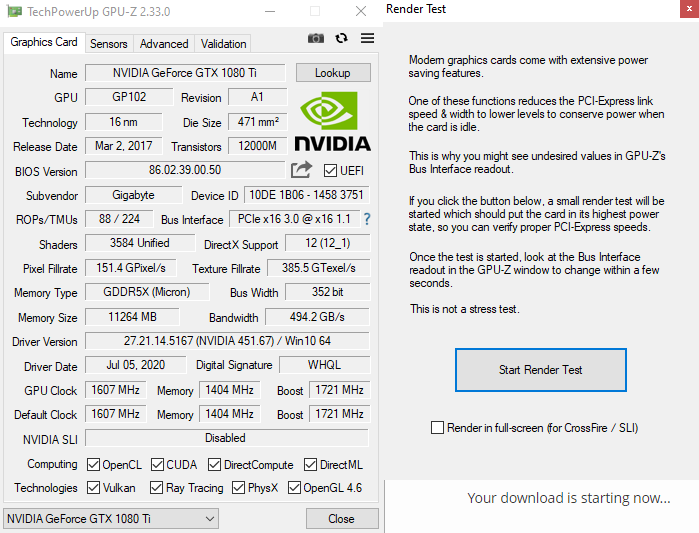Image resolution: width=699 pixels, height=533 pixels.
Task: Take a GPU-Z screenshot with camera icon
Action: 316,38
